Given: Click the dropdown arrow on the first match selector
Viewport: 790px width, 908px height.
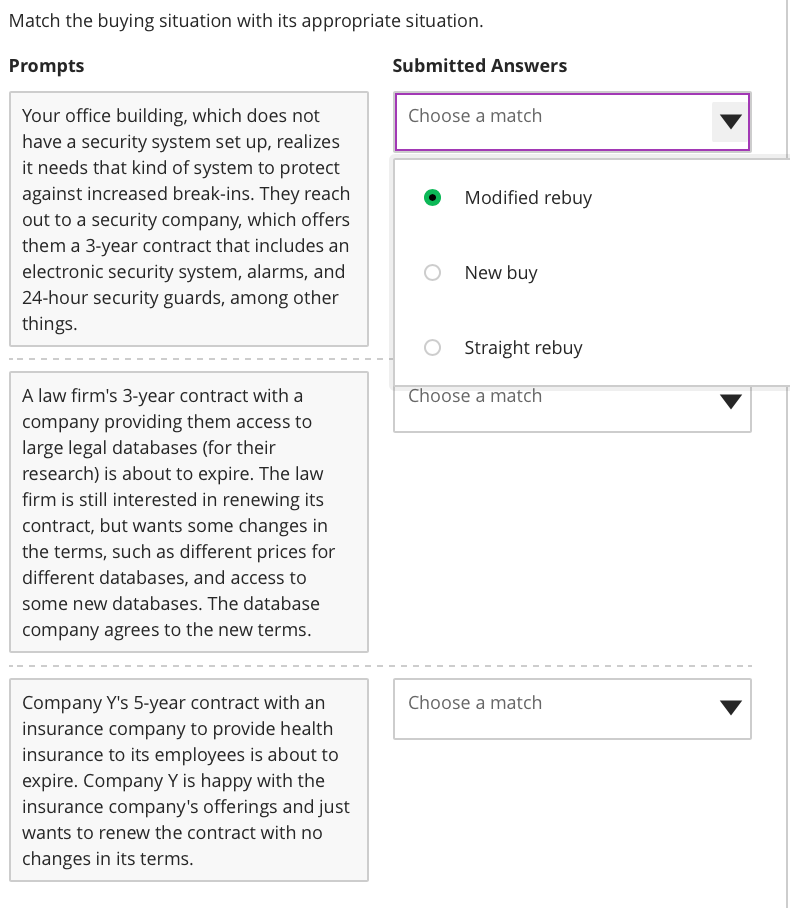Looking at the screenshot, I should (731, 121).
